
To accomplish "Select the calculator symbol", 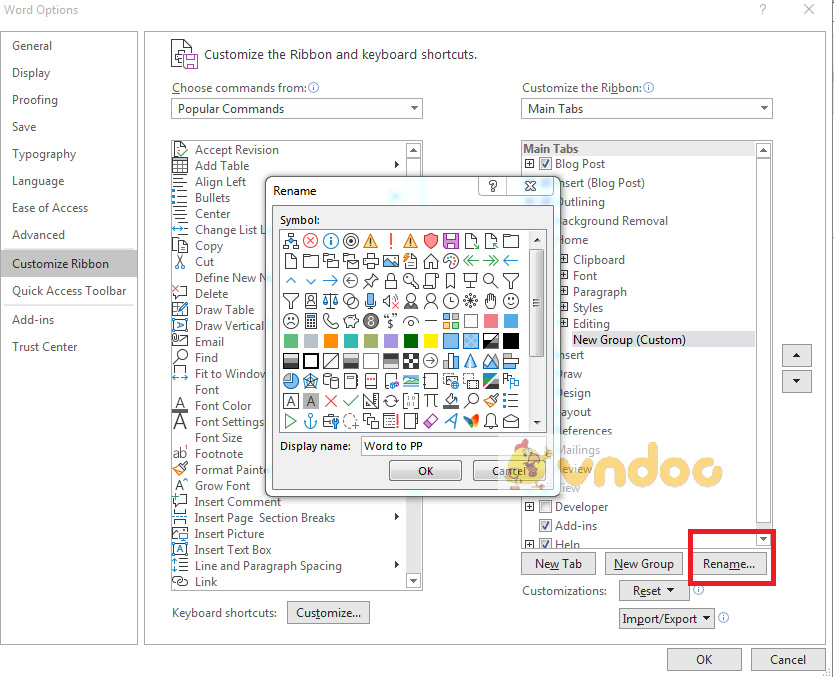I will (309, 320).
